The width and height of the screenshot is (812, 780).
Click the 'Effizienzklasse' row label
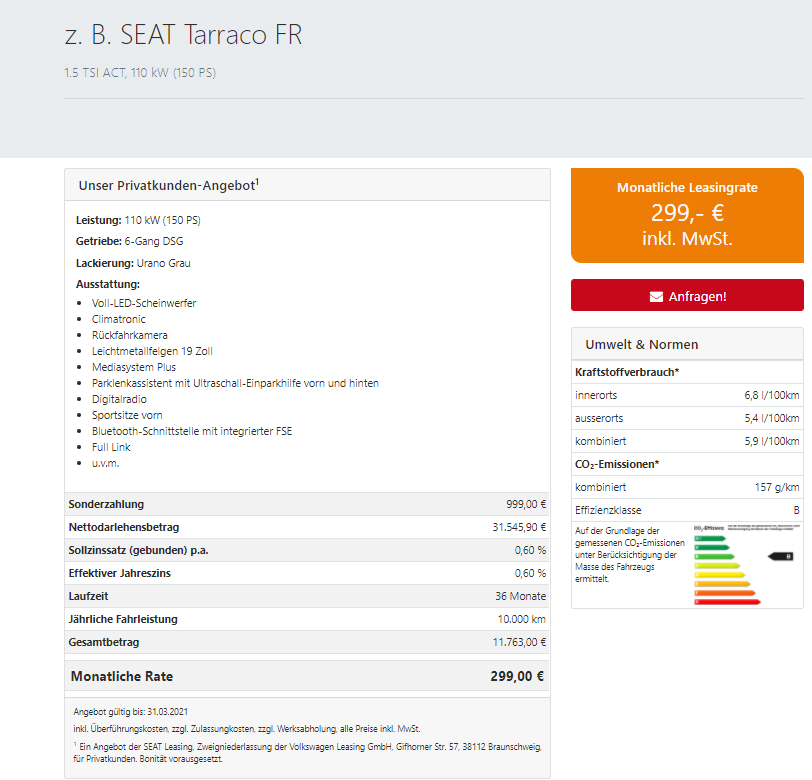click(608, 510)
